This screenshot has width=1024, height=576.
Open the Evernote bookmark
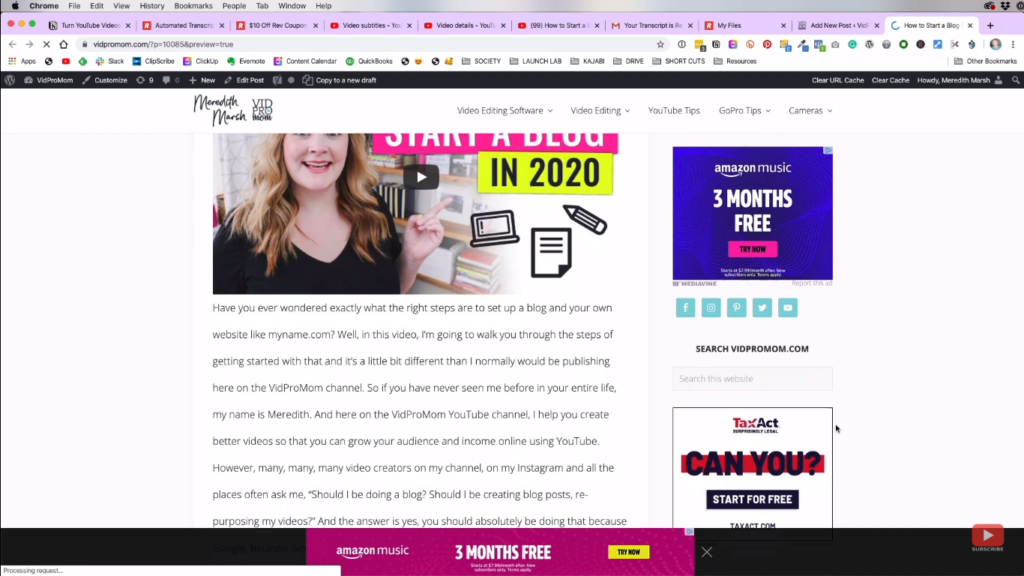[x=246, y=61]
